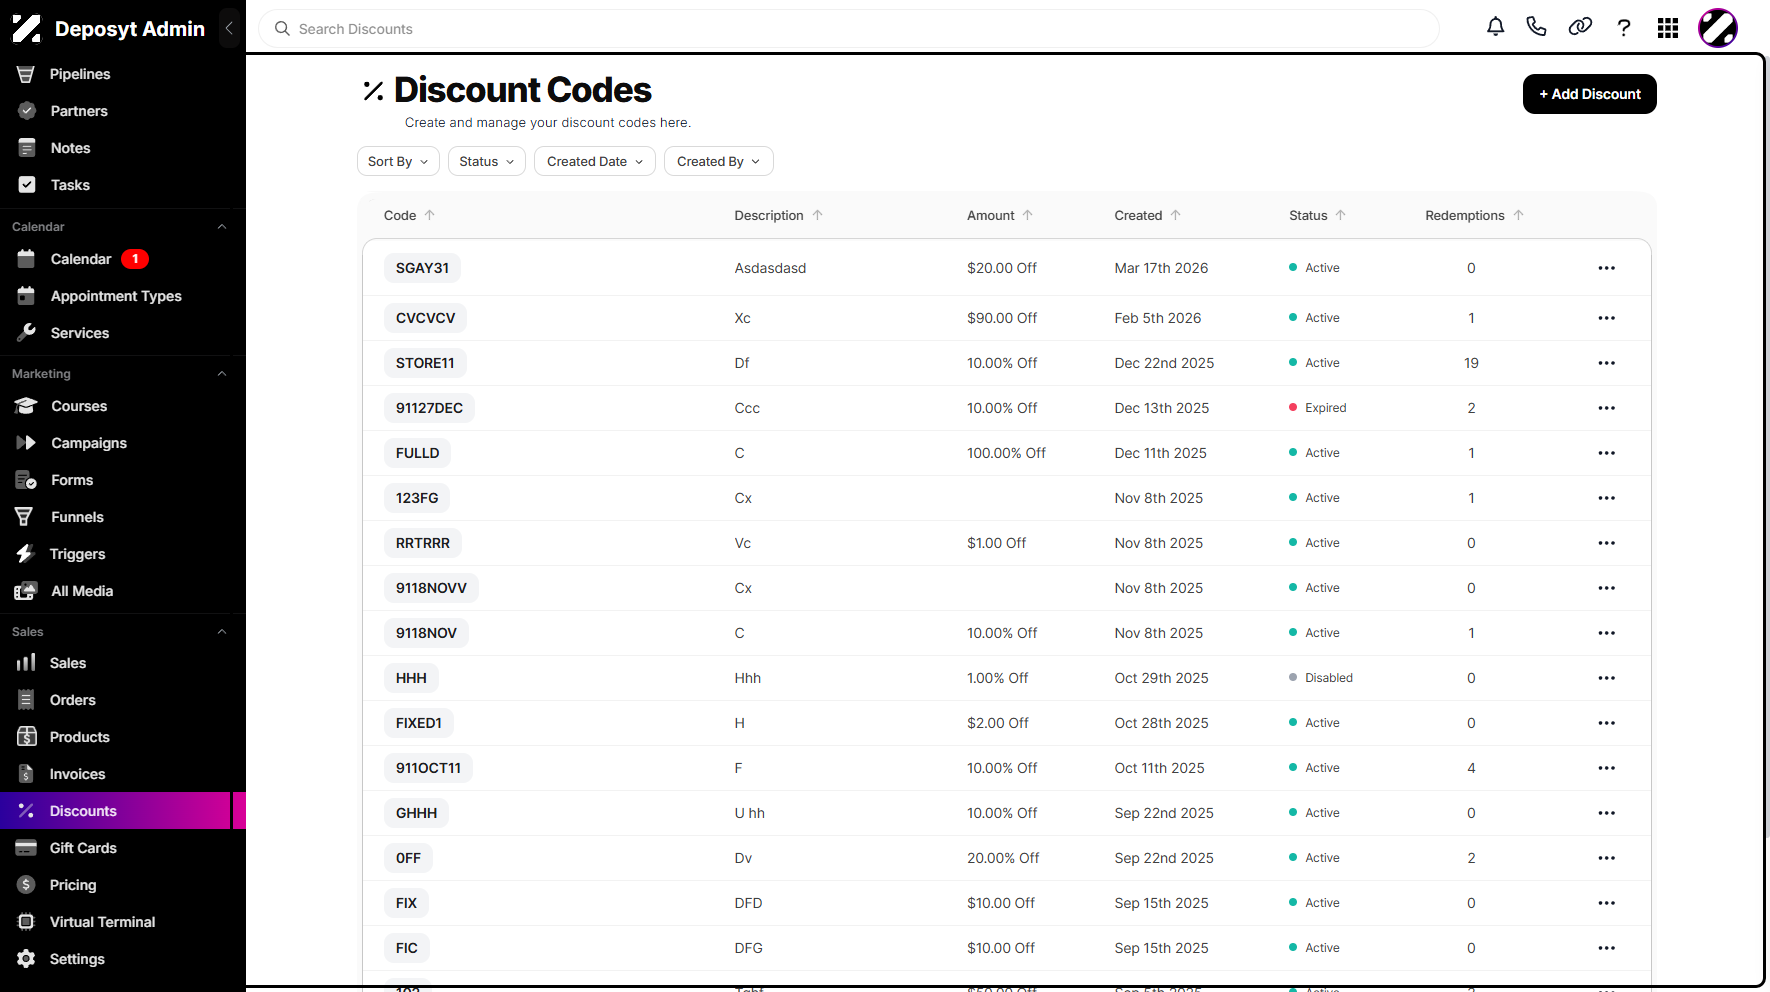Image resolution: width=1770 pixels, height=992 pixels.
Task: Open the apps grid icon
Action: click(x=1668, y=28)
